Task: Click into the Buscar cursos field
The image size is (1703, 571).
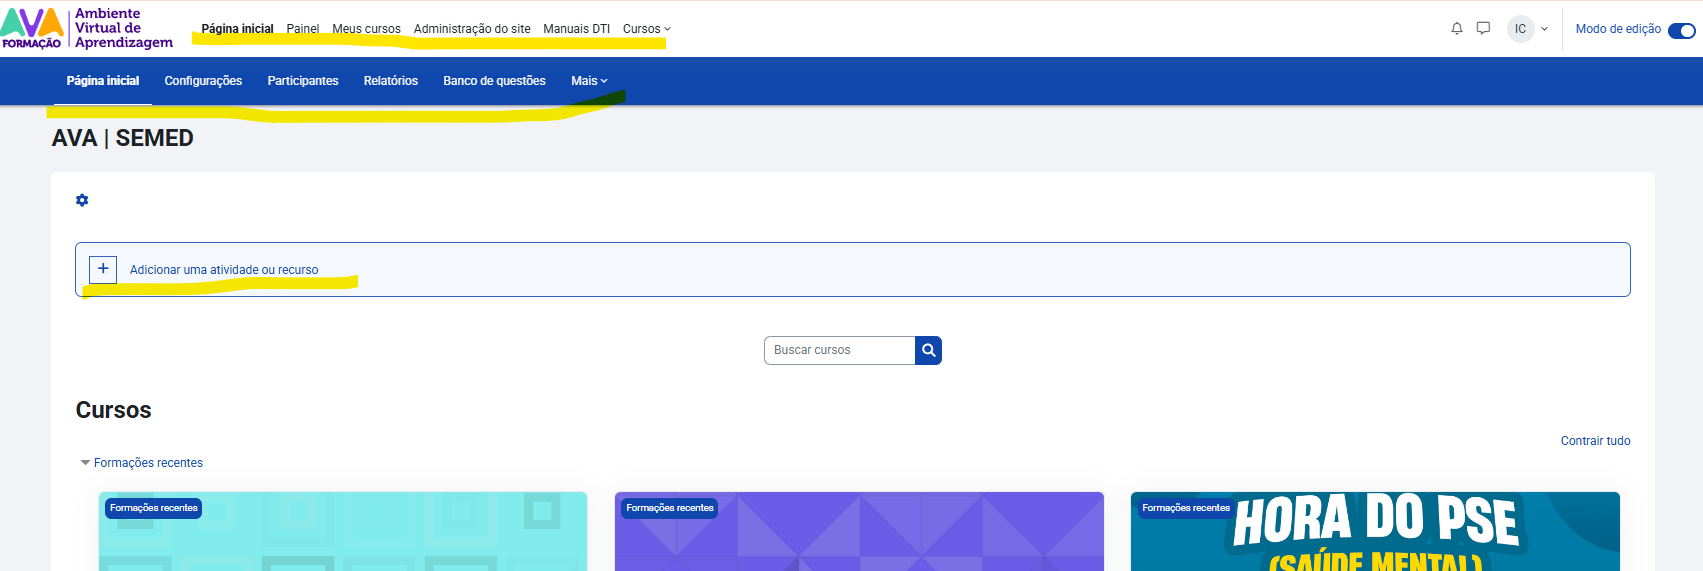Action: click(x=840, y=350)
